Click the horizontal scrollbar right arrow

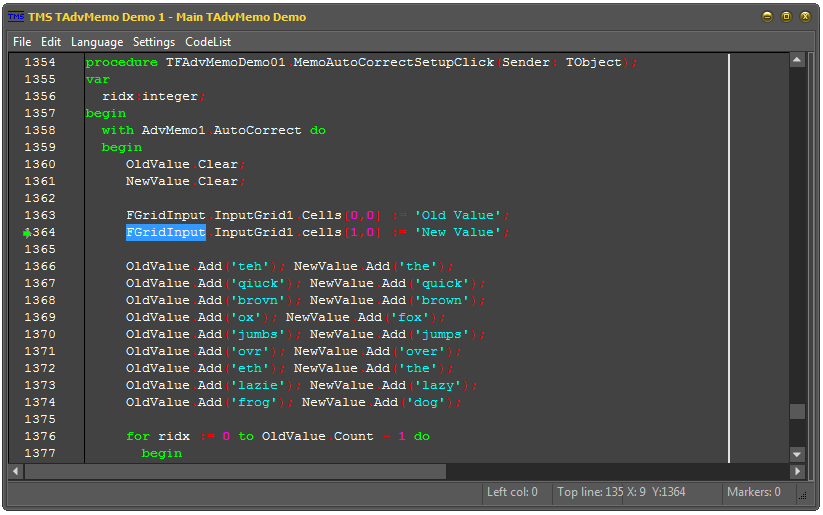797,471
